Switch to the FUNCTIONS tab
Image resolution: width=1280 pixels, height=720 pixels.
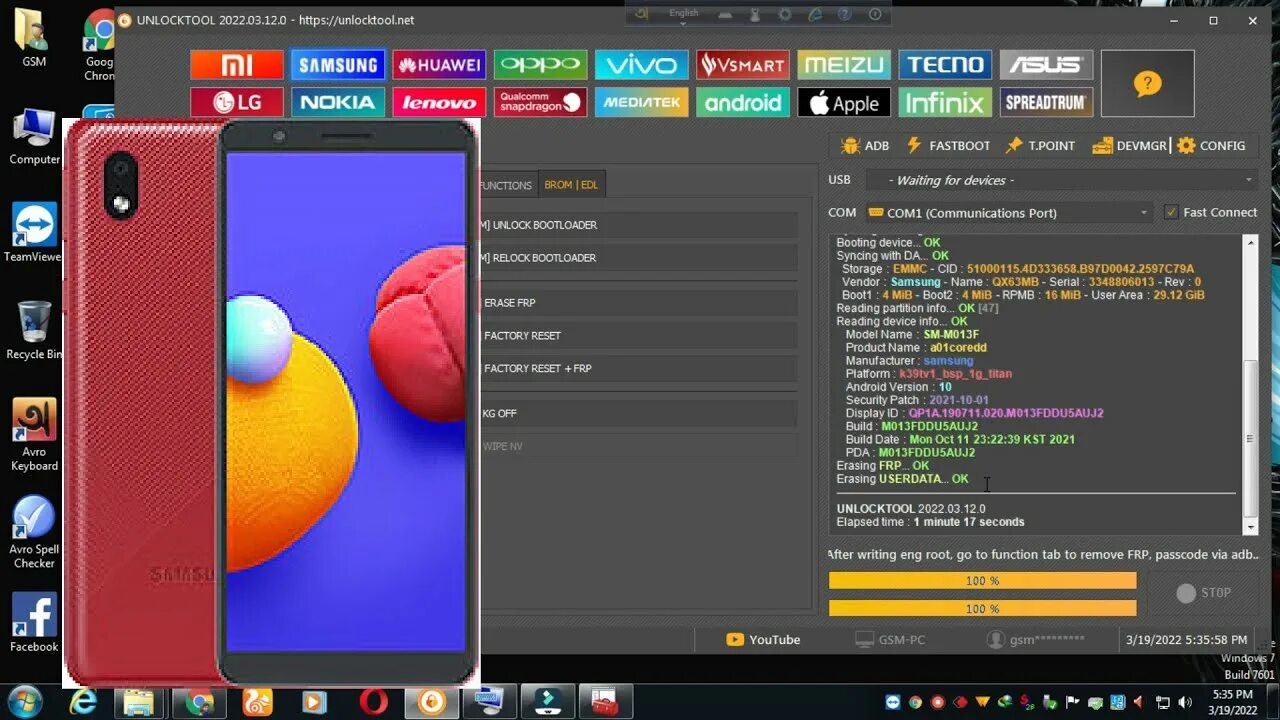[506, 185]
